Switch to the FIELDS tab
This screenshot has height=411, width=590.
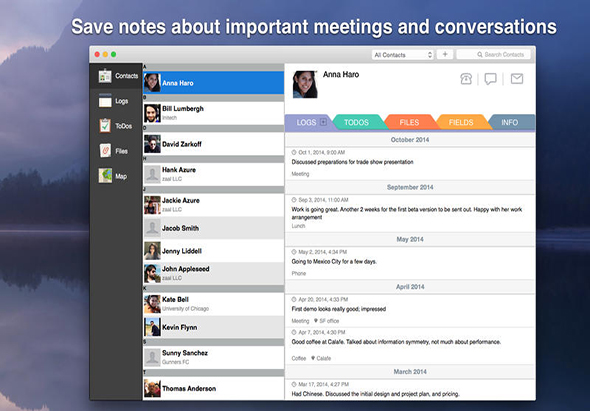[461, 122]
